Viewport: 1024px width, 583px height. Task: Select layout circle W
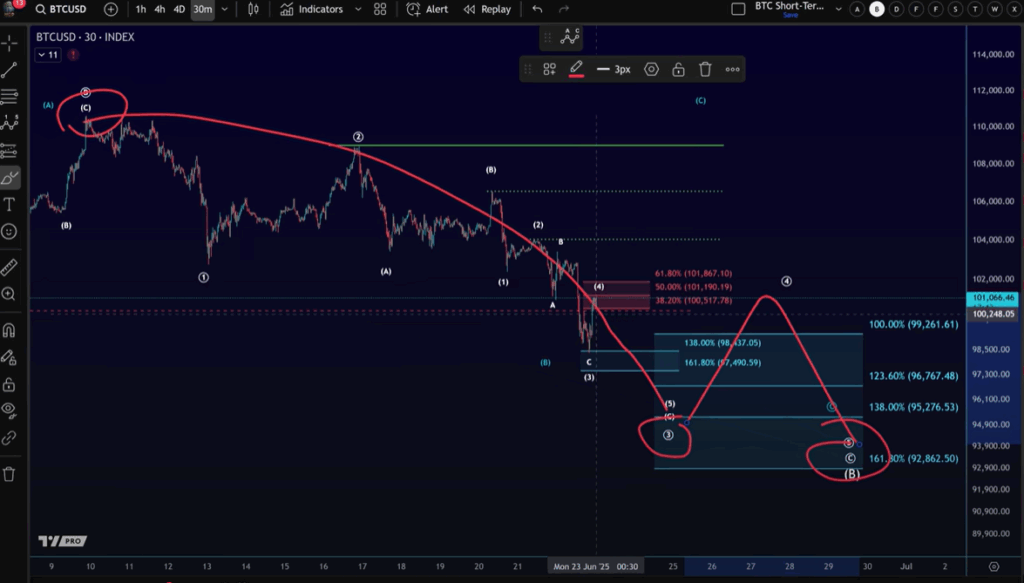click(x=995, y=9)
